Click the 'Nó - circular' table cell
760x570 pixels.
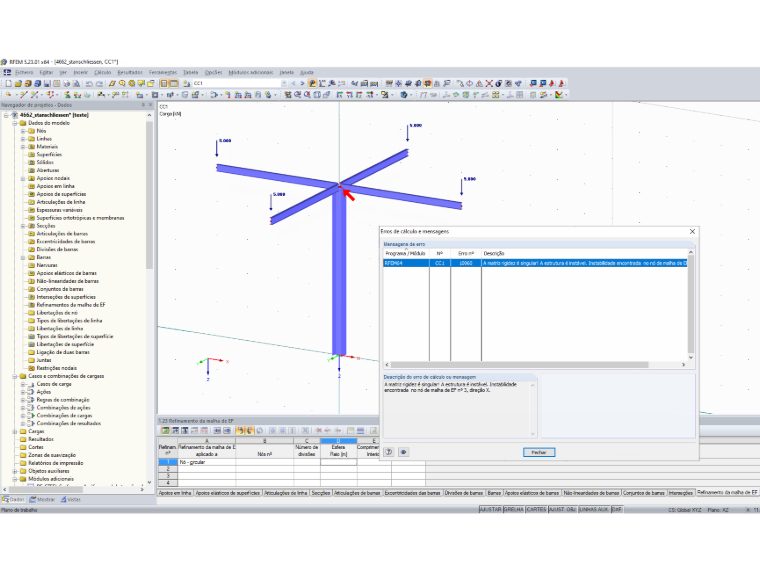(206, 462)
